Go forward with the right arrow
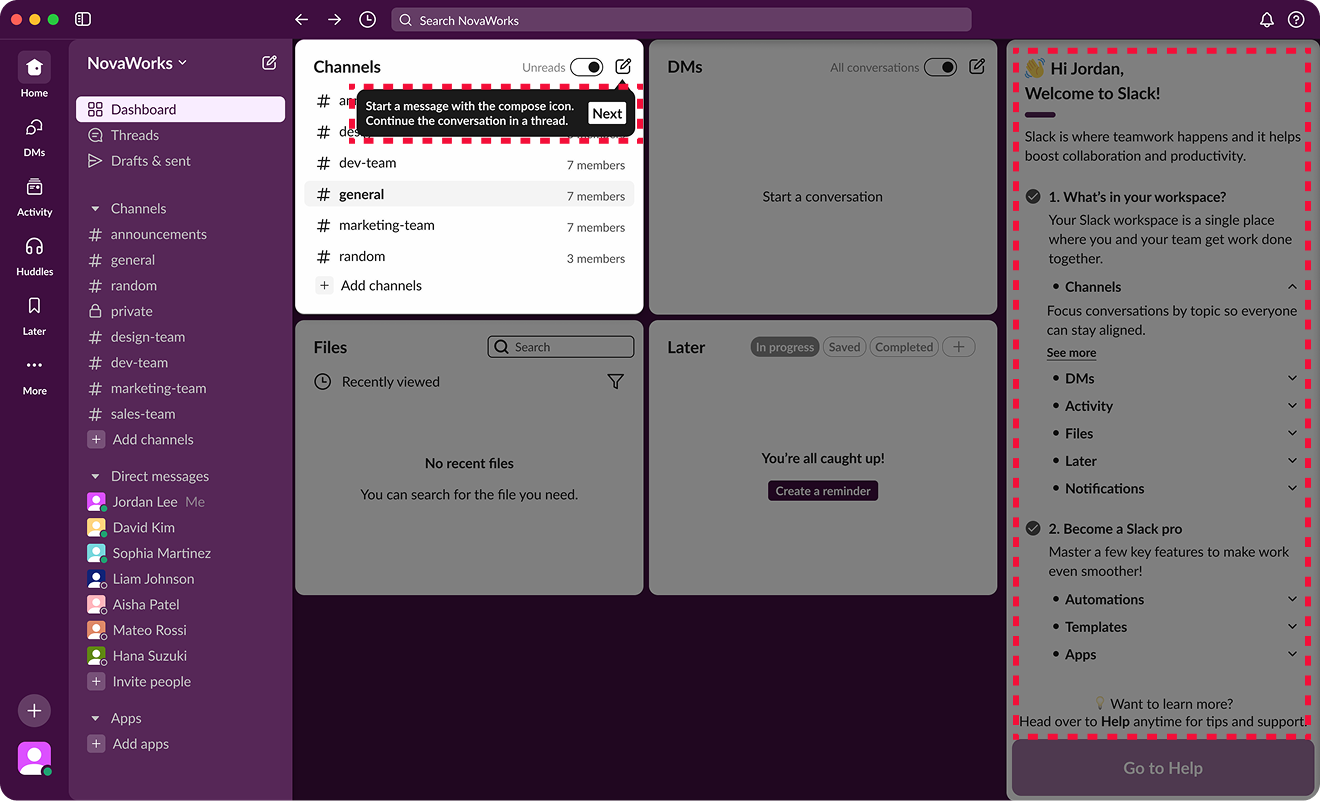1320x801 pixels. (x=334, y=19)
